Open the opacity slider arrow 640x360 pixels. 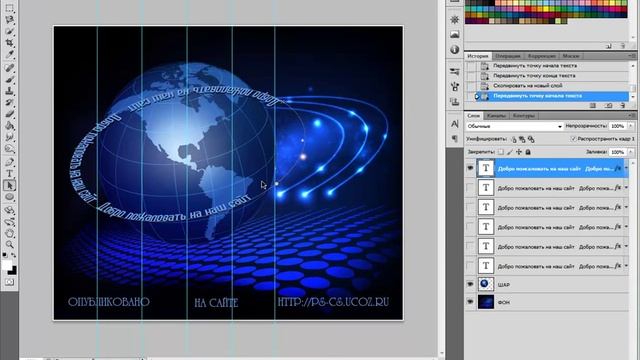coord(631,126)
